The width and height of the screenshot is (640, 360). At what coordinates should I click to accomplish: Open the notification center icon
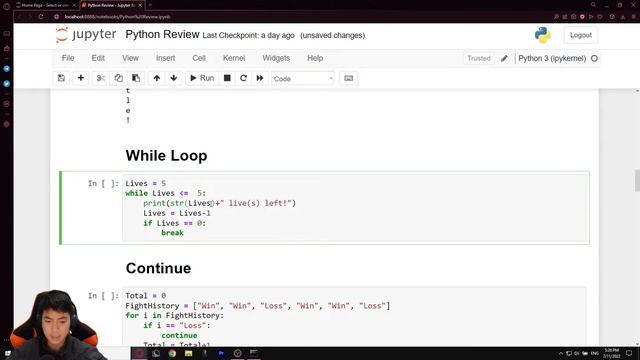click(x=629, y=353)
